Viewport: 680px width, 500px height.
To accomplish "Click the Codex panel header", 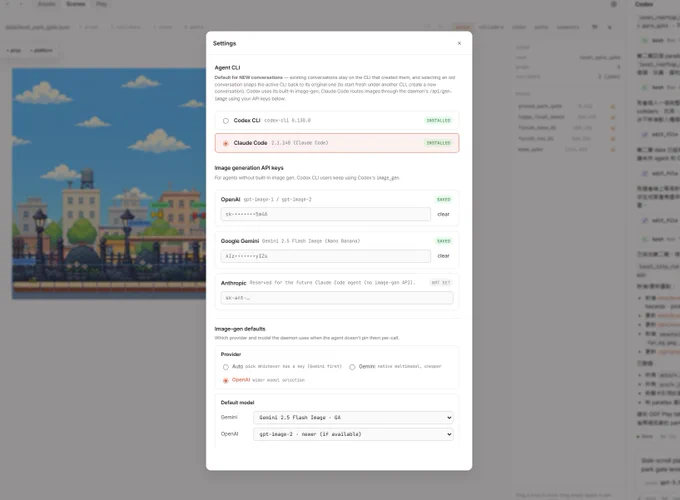I will click(x=644, y=4).
